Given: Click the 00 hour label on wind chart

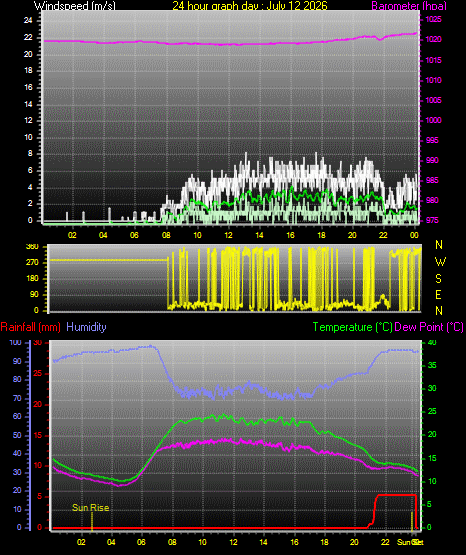Looking at the screenshot, I should click(414, 235).
